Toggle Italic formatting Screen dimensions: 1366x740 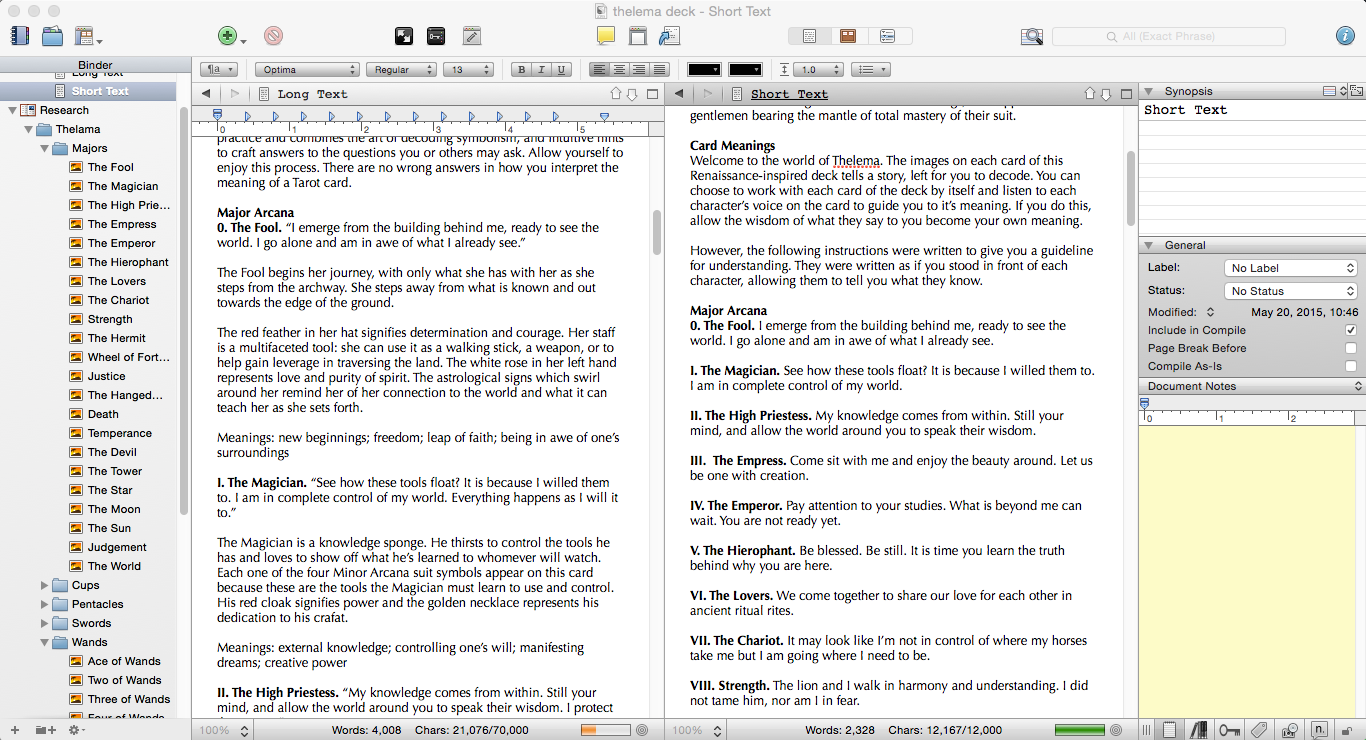541,70
